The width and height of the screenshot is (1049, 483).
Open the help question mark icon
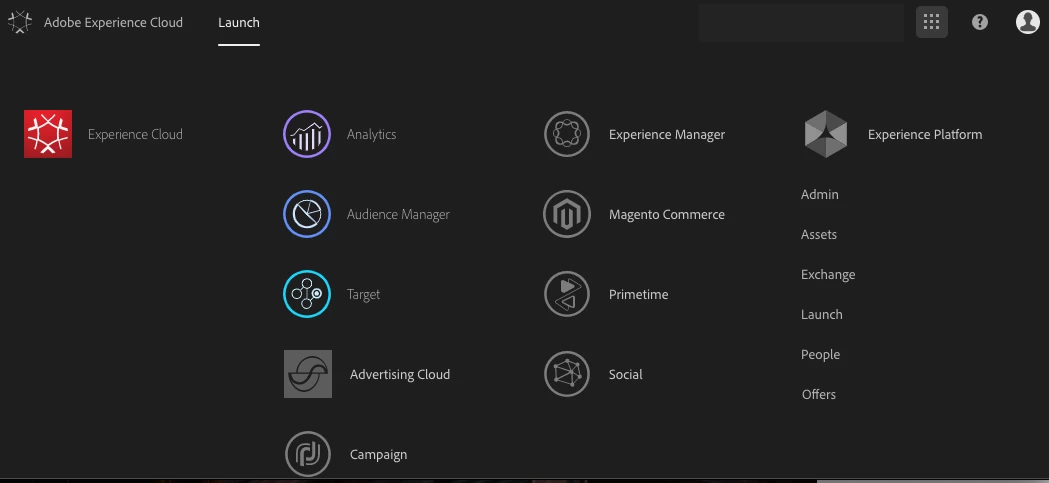coord(979,22)
